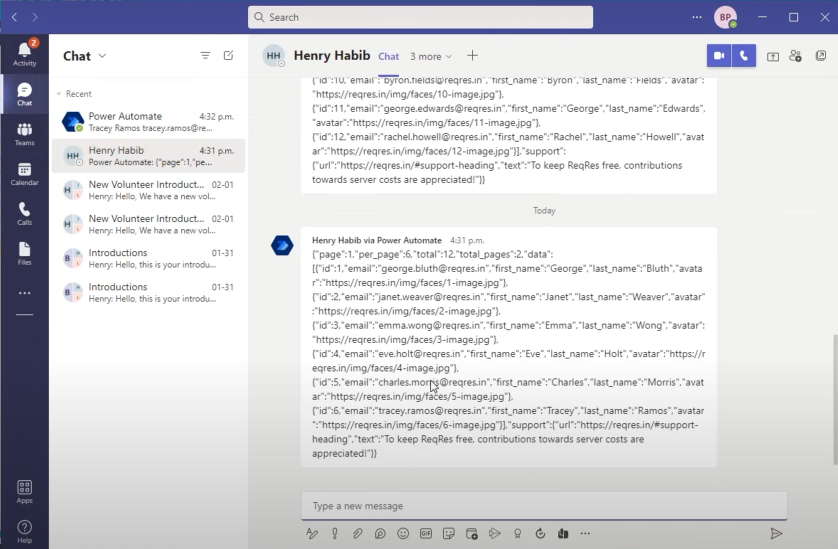Click Henry Habib's HH avatar in header
Image resolution: width=838 pixels, height=549 pixels.
pyautogui.click(x=274, y=56)
